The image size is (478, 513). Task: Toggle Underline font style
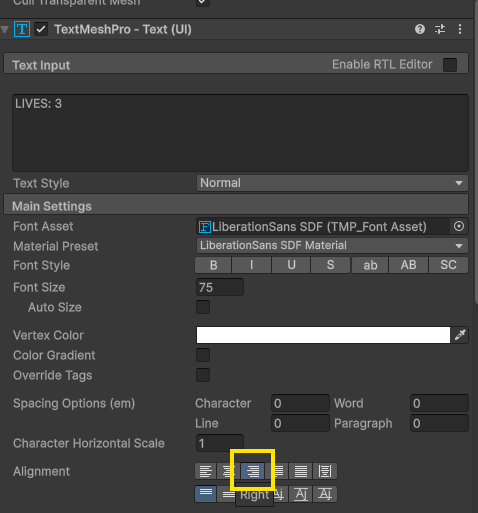point(291,265)
